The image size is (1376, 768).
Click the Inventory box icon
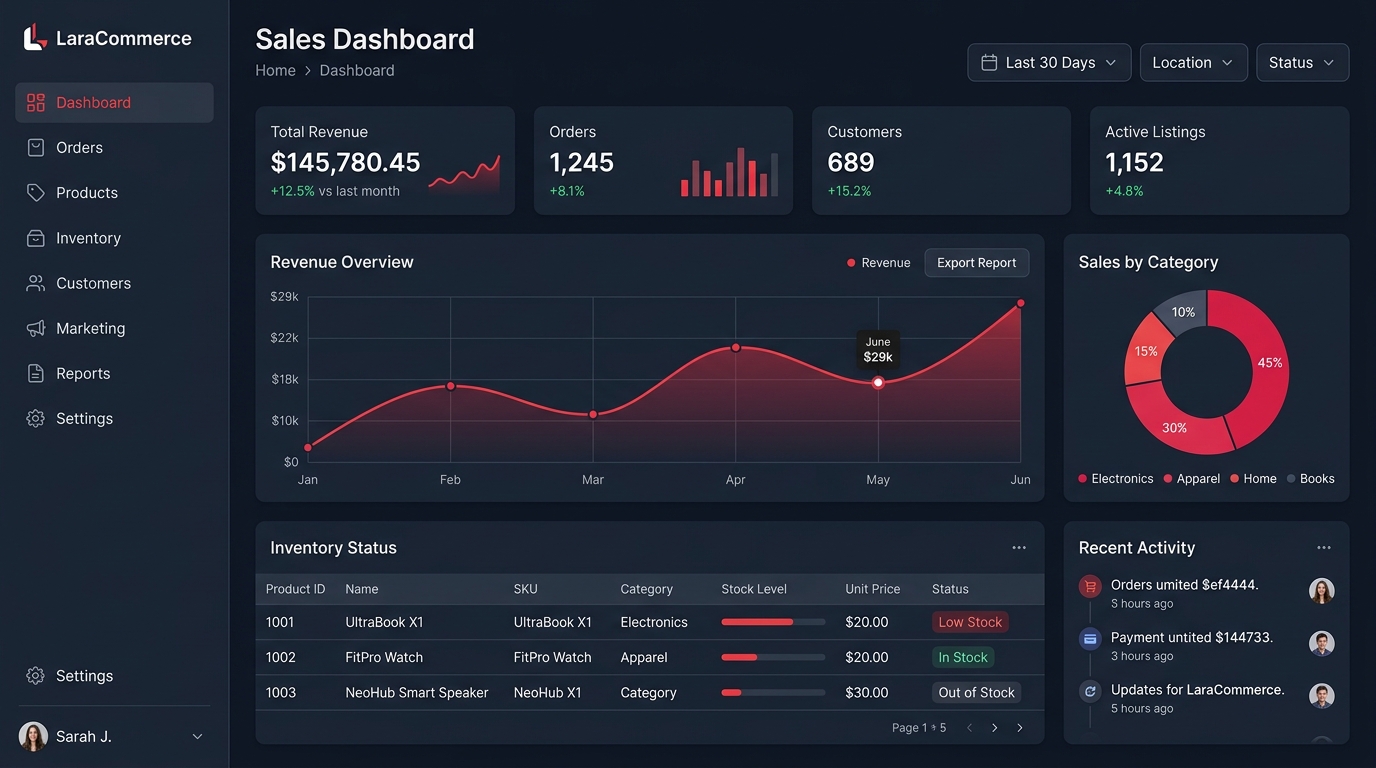click(x=36, y=238)
